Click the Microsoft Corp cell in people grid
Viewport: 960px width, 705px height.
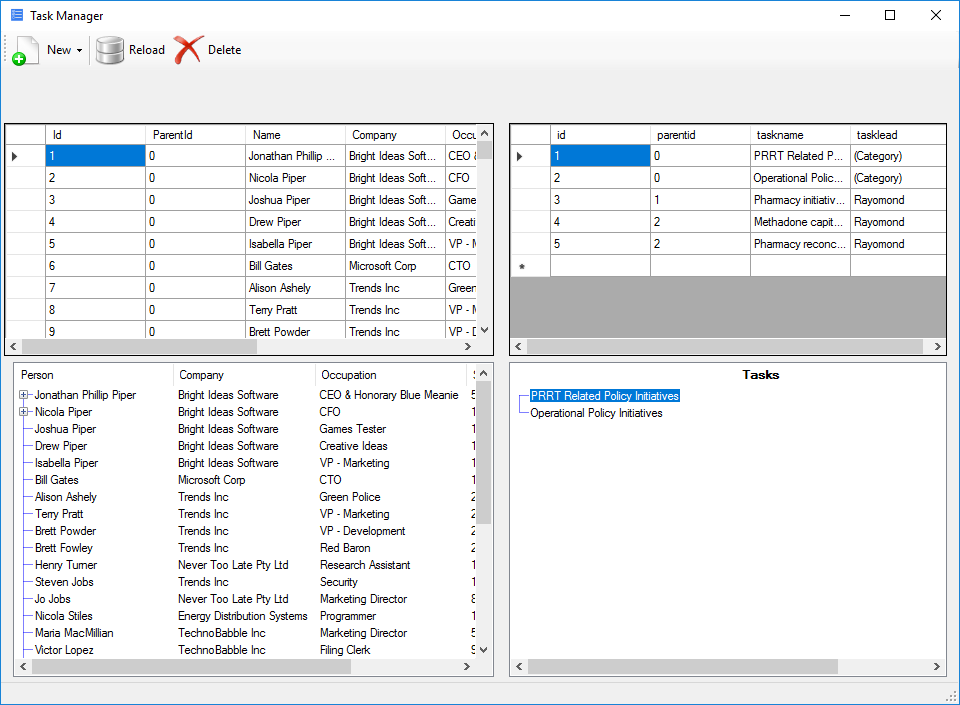395,266
